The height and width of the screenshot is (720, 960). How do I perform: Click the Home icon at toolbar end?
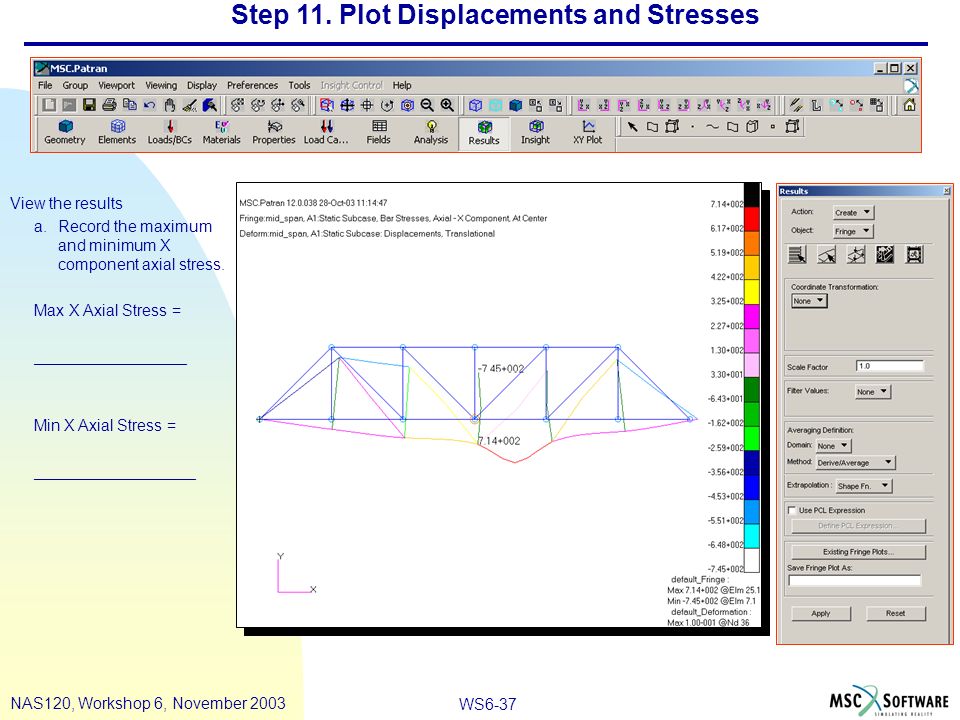[x=910, y=105]
